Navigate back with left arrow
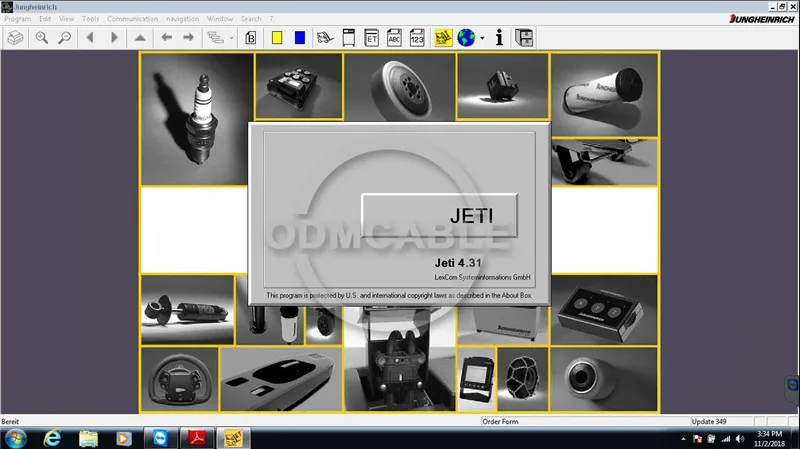Screen dimensions: 800x449 [x=166, y=38]
